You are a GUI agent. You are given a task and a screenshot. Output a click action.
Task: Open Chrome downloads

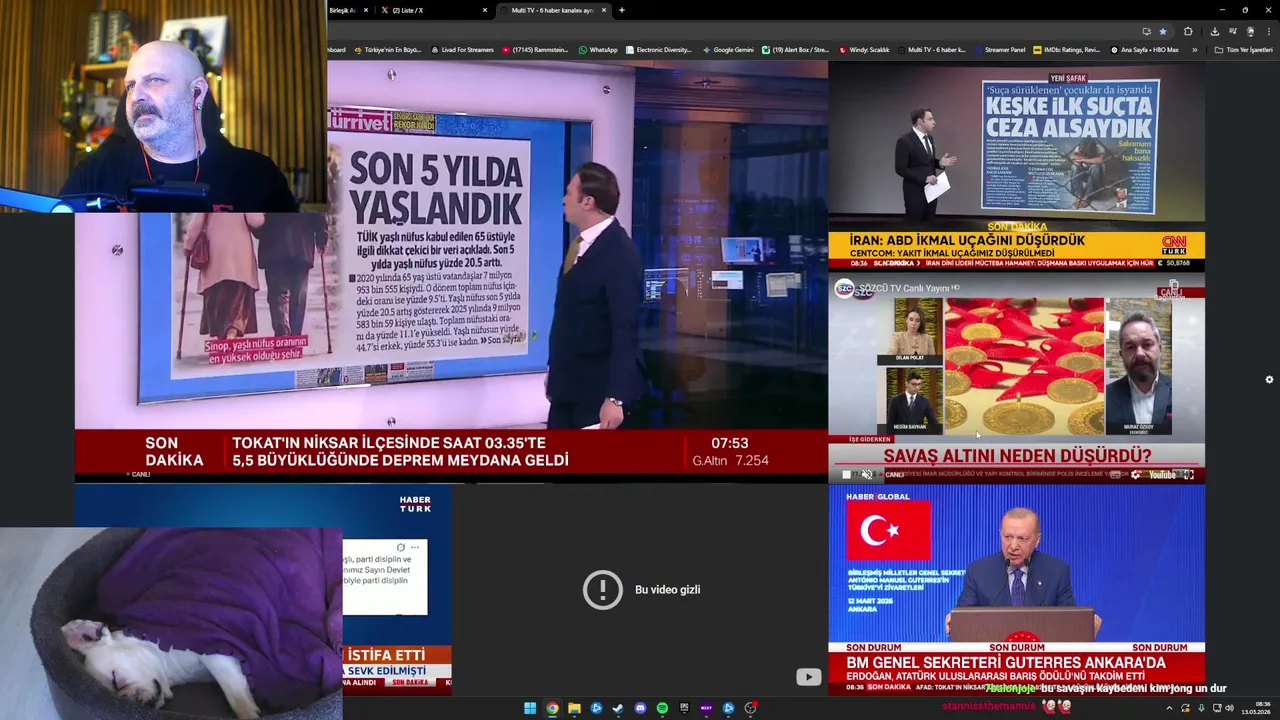(x=1215, y=31)
